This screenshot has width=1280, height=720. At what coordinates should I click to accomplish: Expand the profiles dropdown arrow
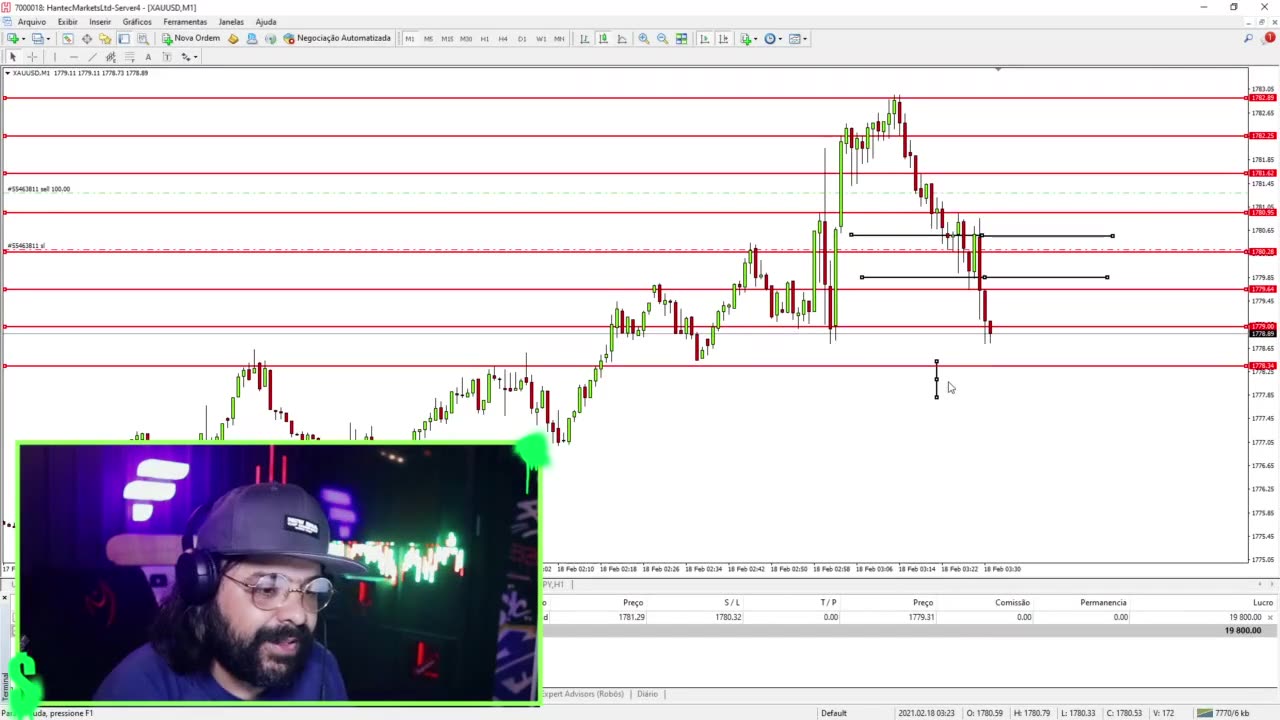click(x=48, y=39)
